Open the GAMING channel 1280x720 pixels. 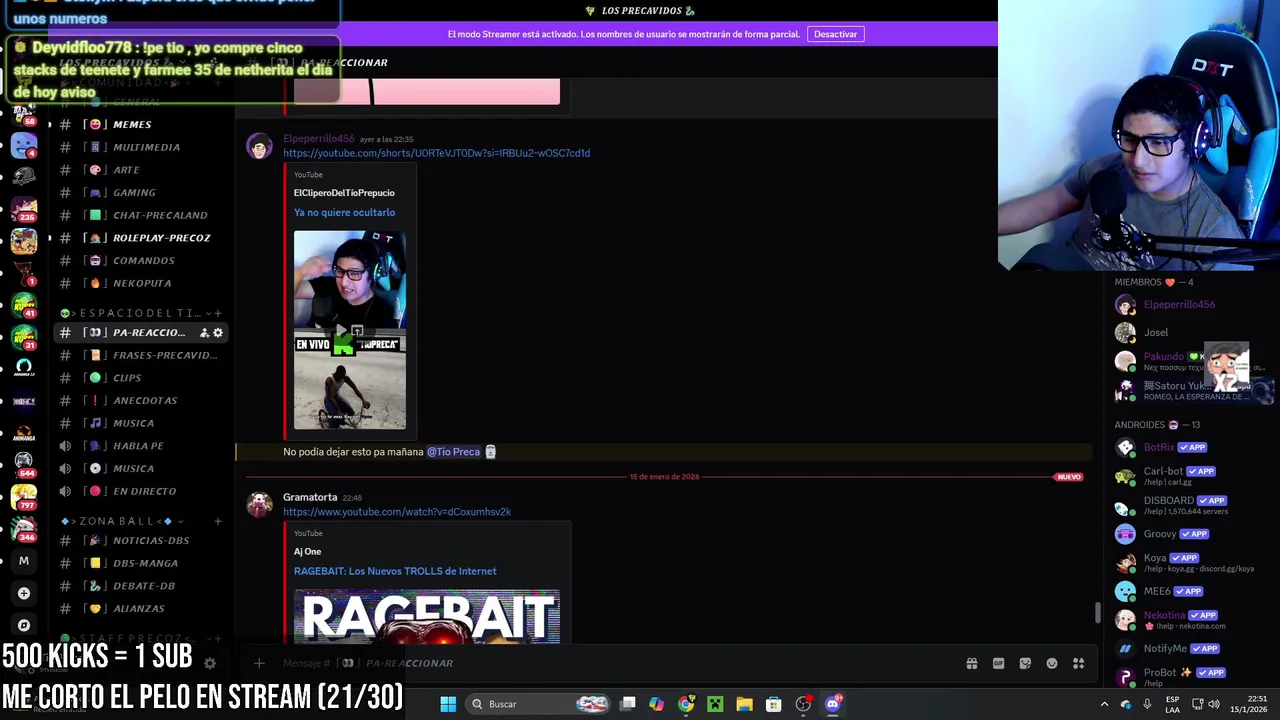click(135, 192)
